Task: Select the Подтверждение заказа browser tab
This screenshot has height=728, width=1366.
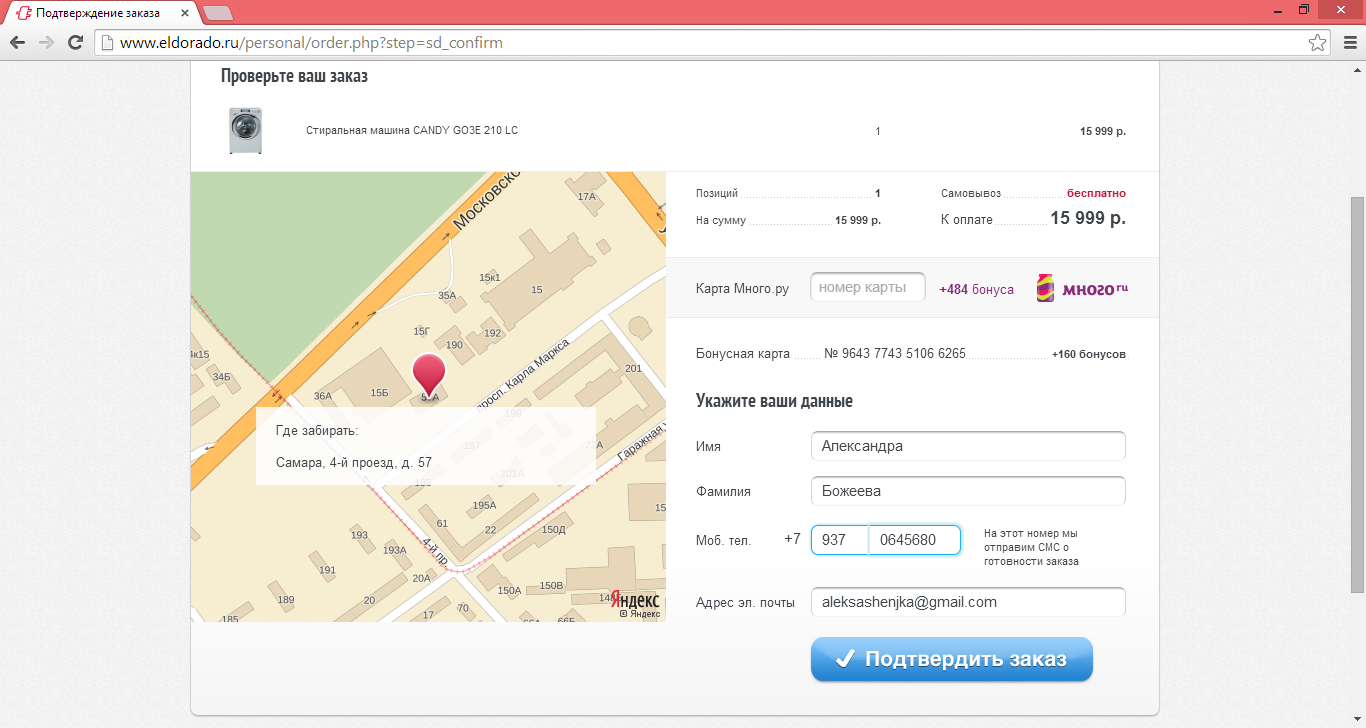Action: tap(98, 13)
